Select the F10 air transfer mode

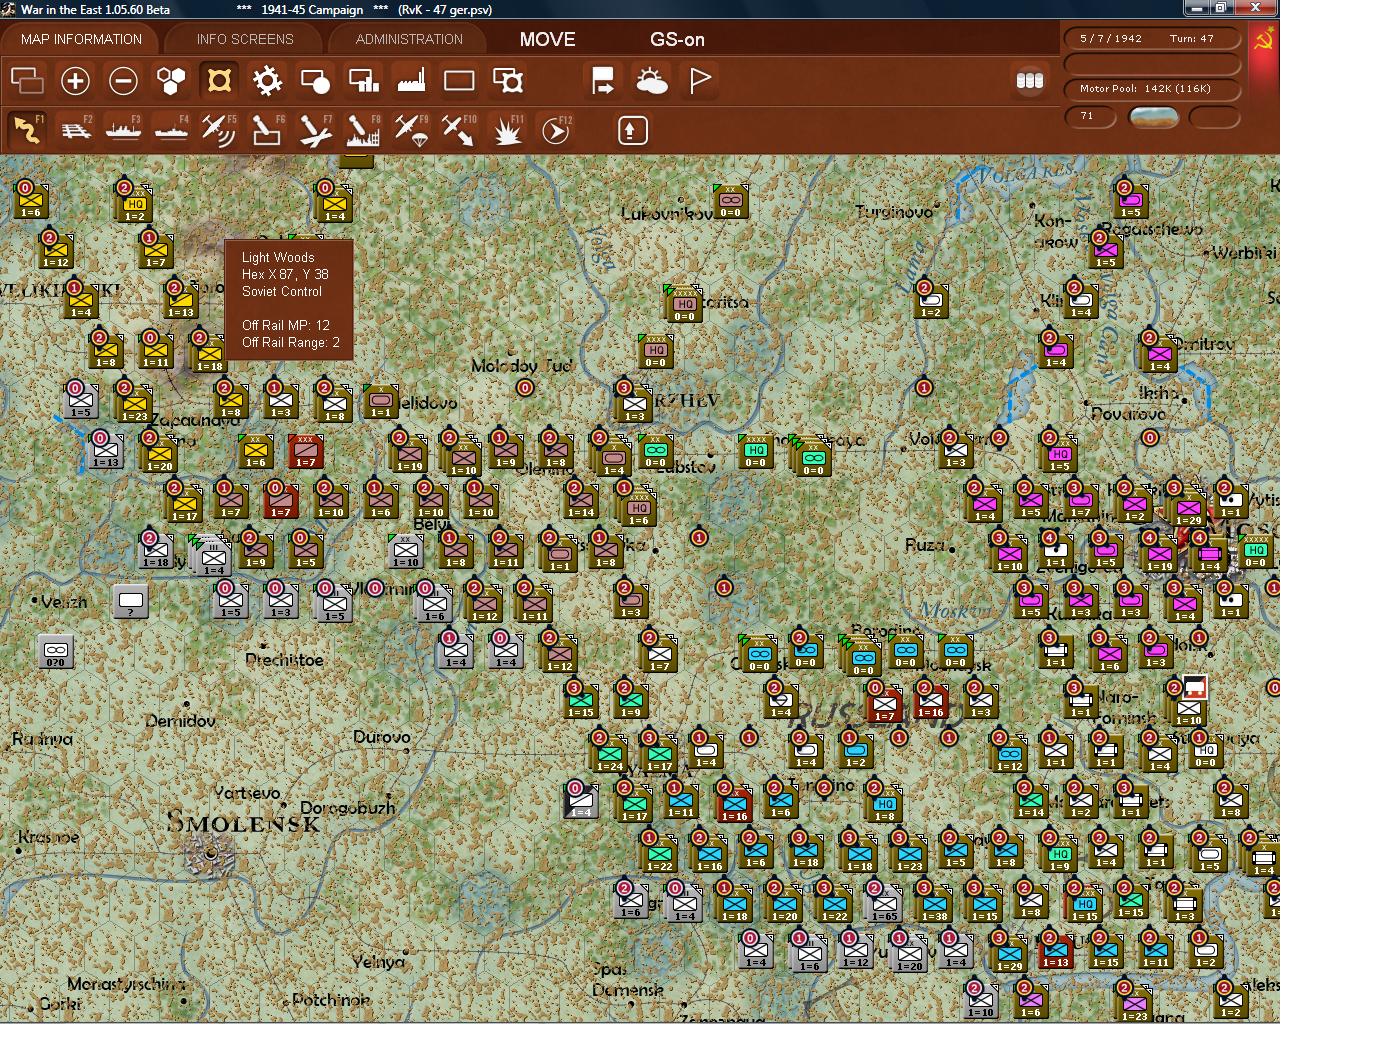point(459,130)
